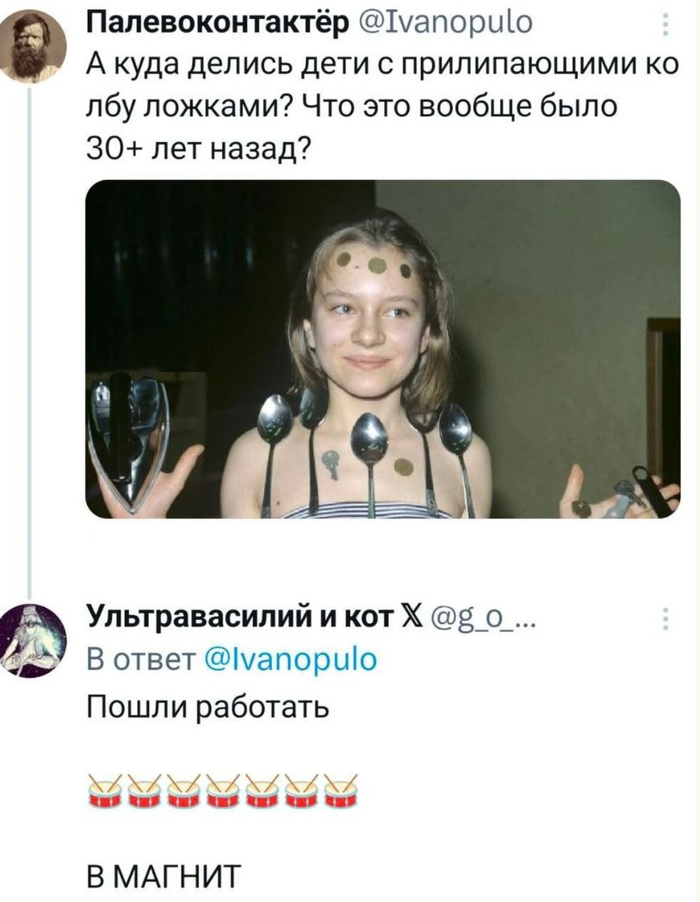Click the last drum emoji in the row
The image size is (700, 902).
pos(341,791)
